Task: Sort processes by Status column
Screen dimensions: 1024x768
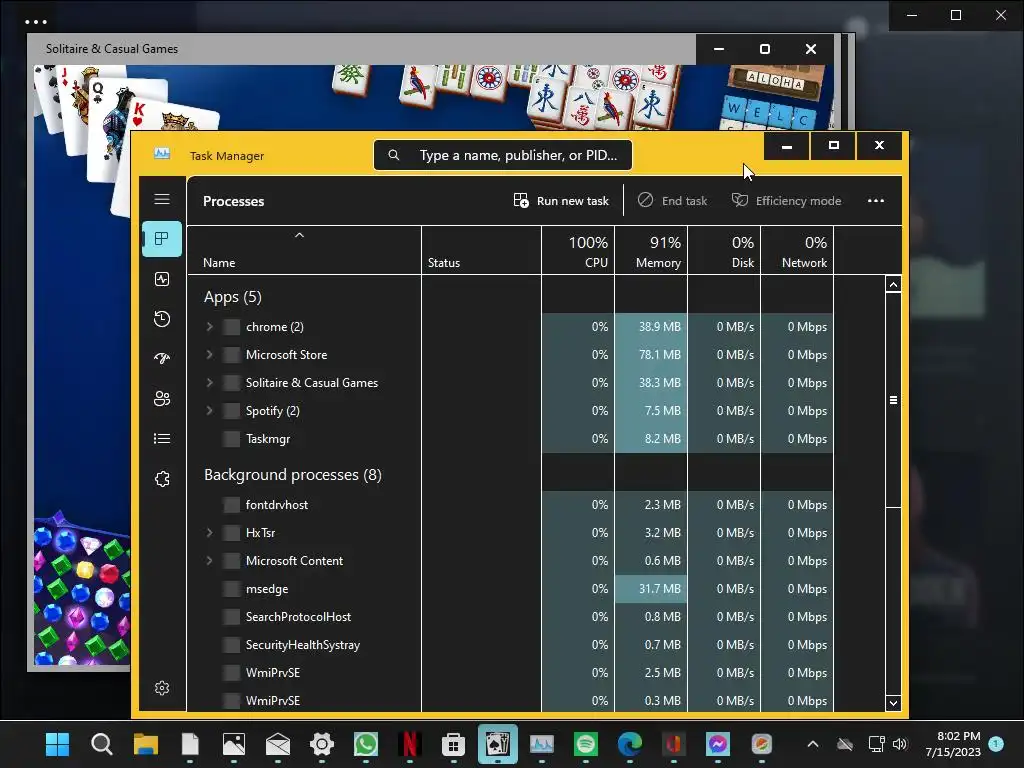Action: pyautogui.click(x=481, y=250)
